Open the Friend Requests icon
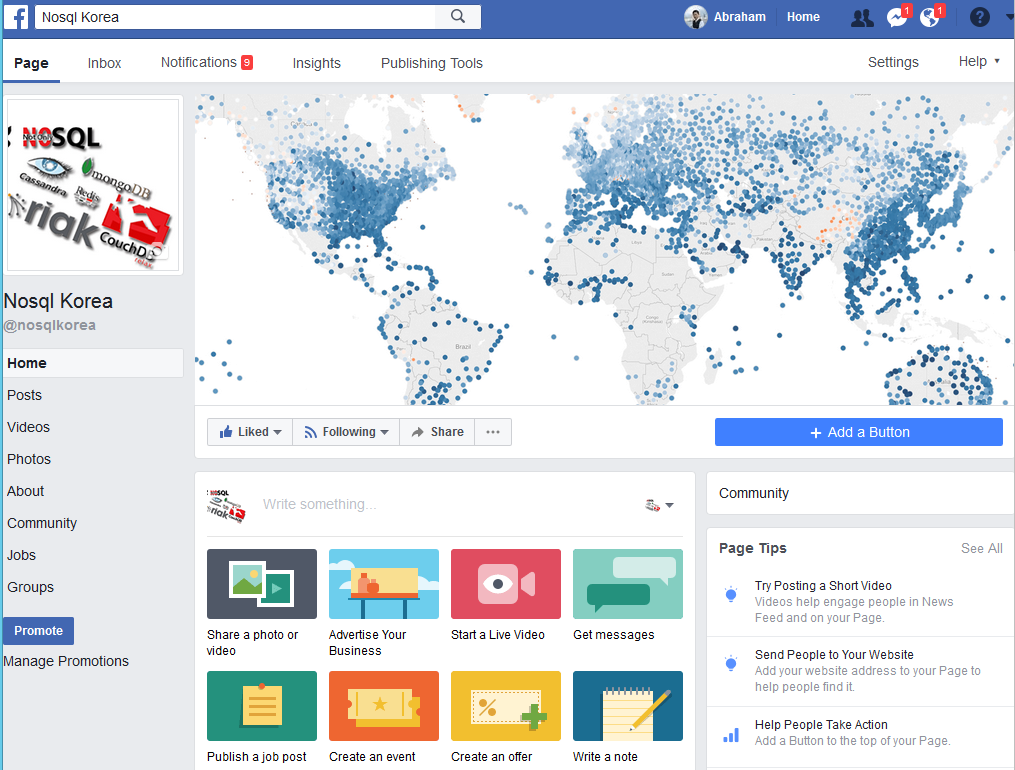This screenshot has width=1015, height=770. (862, 17)
